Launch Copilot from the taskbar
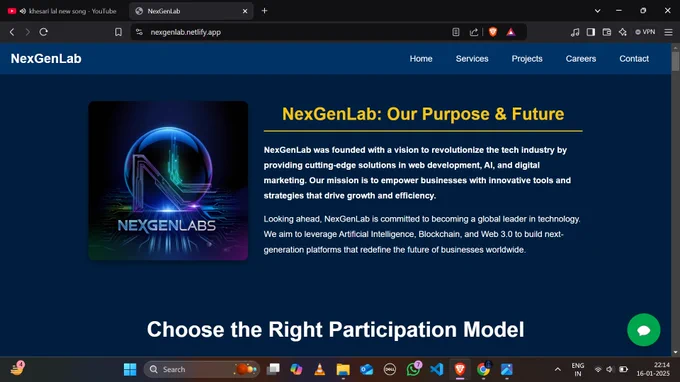The height and width of the screenshot is (382, 680). [297, 369]
